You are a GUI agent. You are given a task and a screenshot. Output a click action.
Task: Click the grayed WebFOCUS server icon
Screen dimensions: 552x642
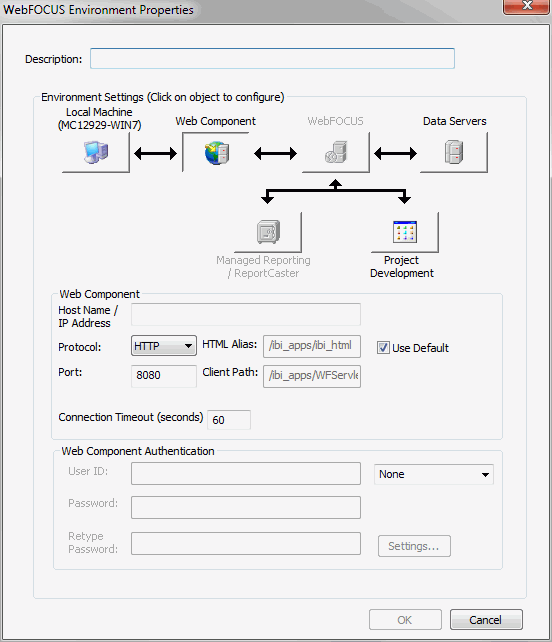coord(336,152)
